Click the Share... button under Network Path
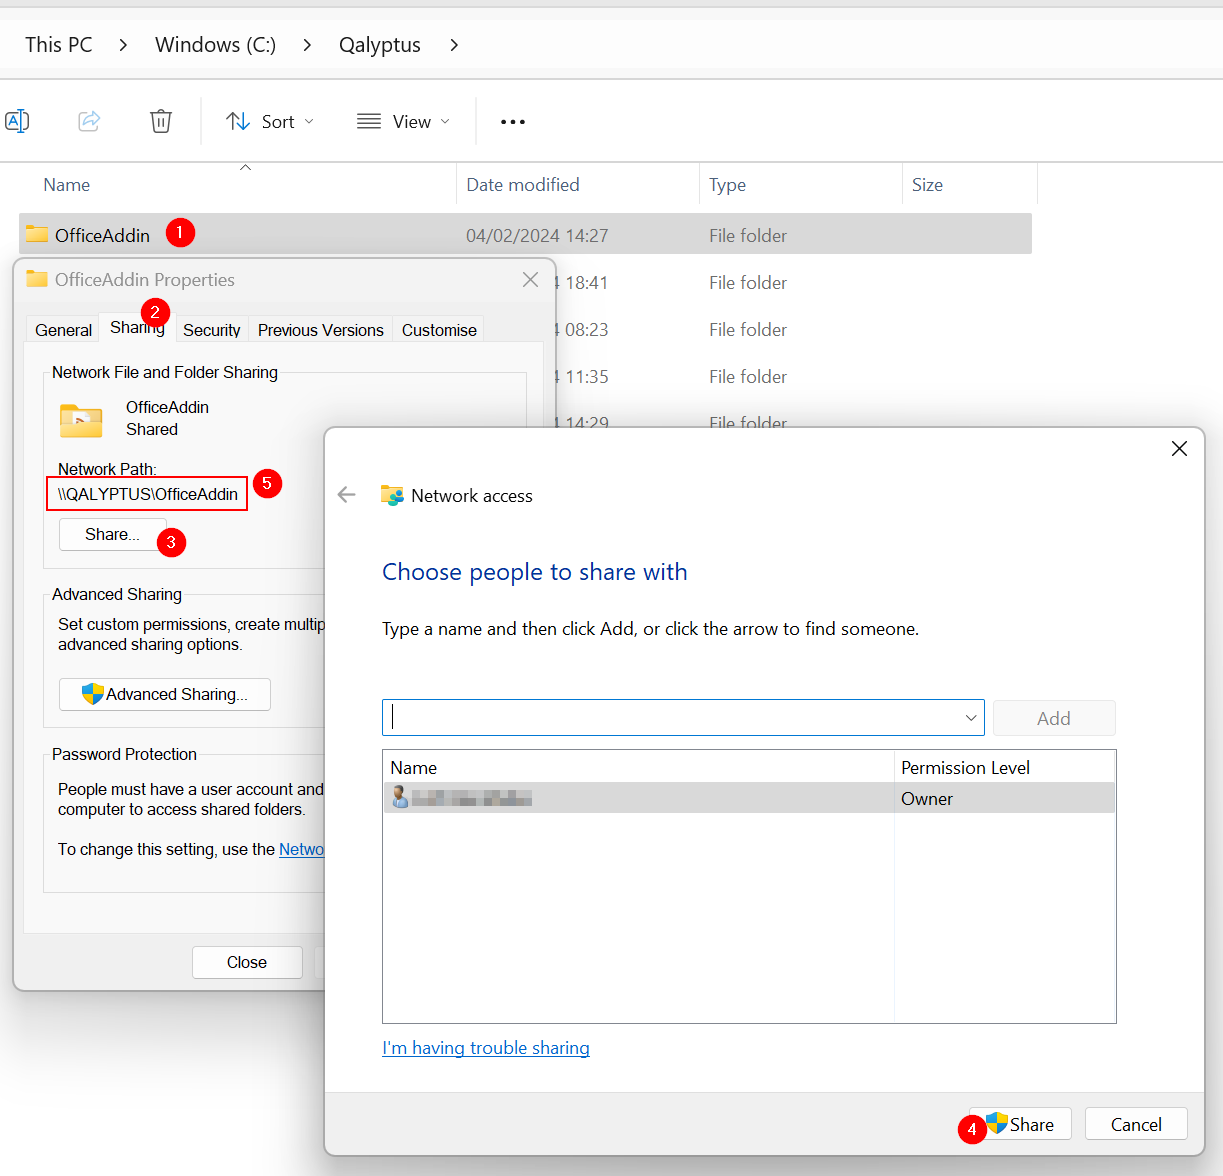Viewport: 1223px width, 1176px height. point(111,534)
